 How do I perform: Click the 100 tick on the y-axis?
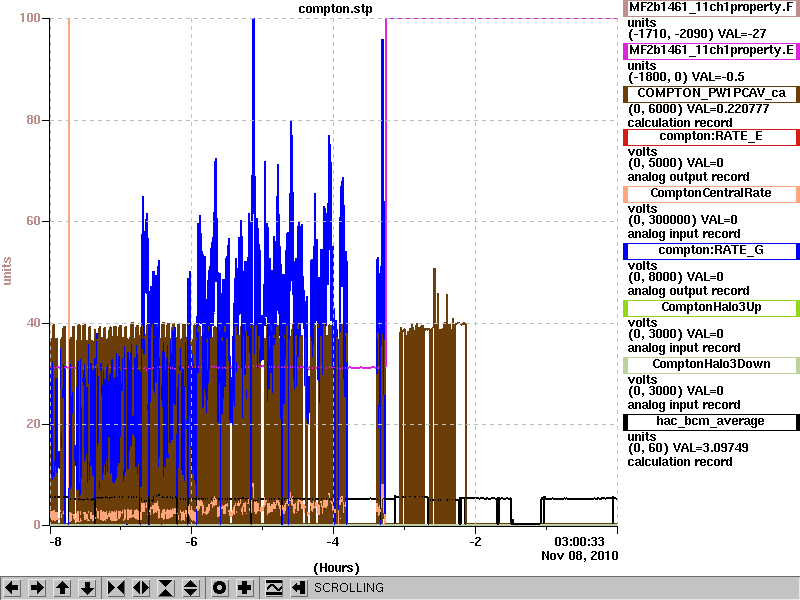(30, 18)
